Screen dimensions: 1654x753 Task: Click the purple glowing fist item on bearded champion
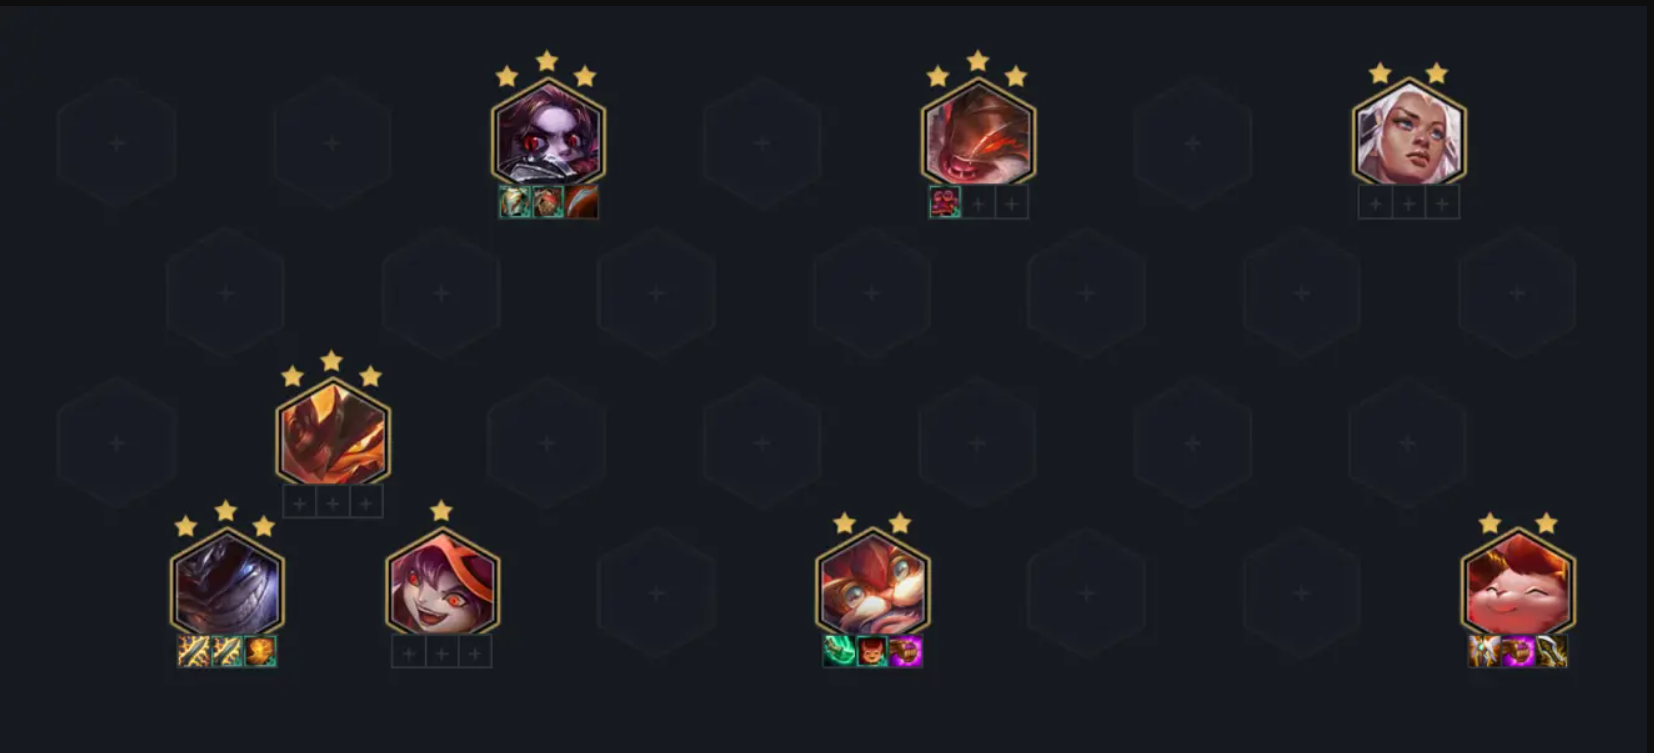coord(906,652)
